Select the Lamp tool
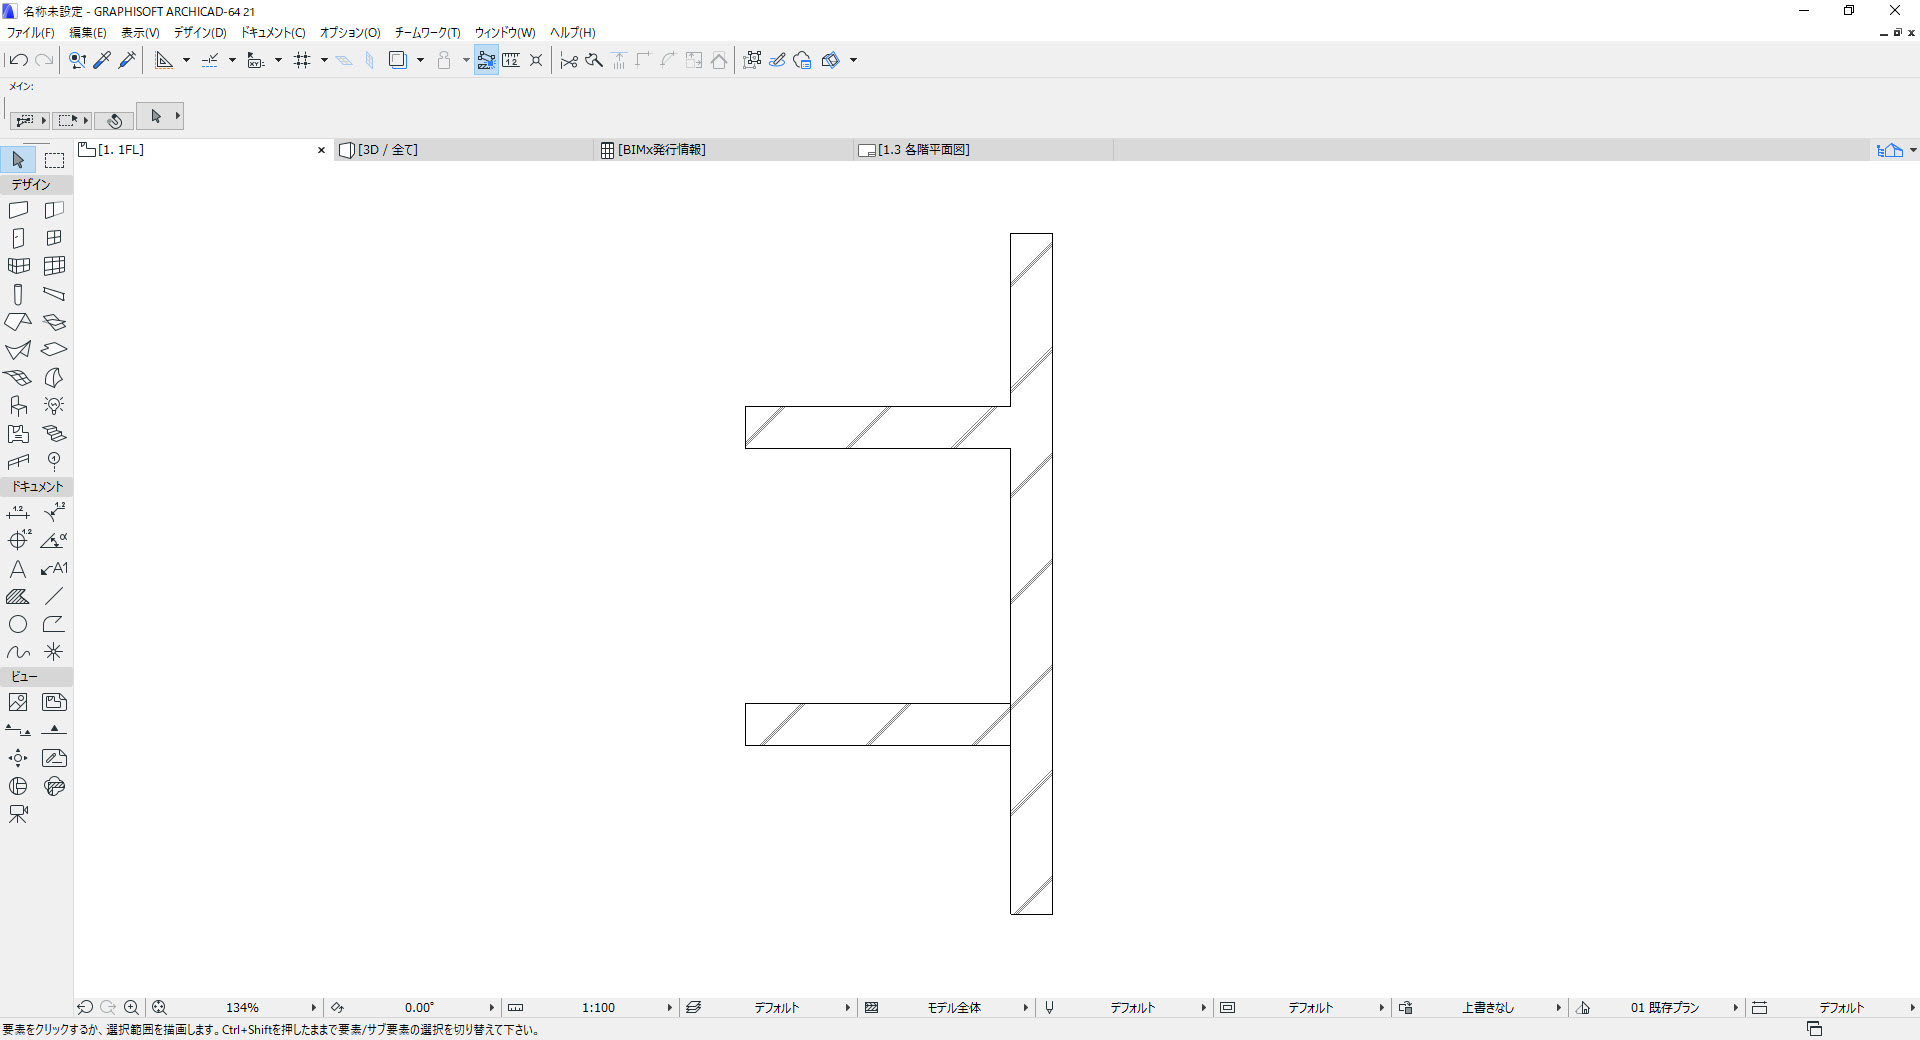 [x=54, y=406]
